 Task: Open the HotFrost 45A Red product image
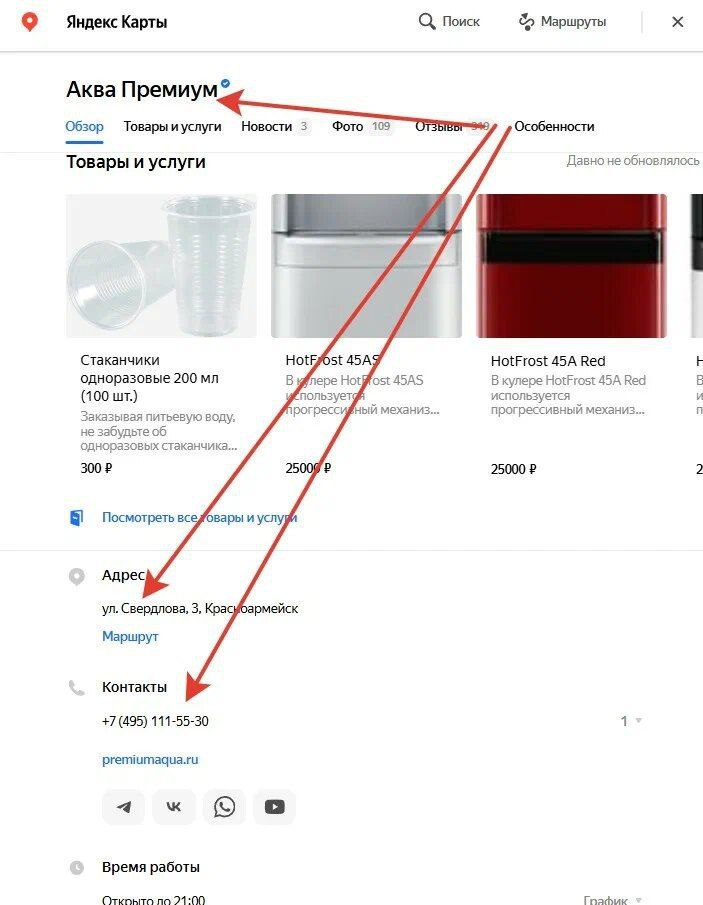coord(571,265)
